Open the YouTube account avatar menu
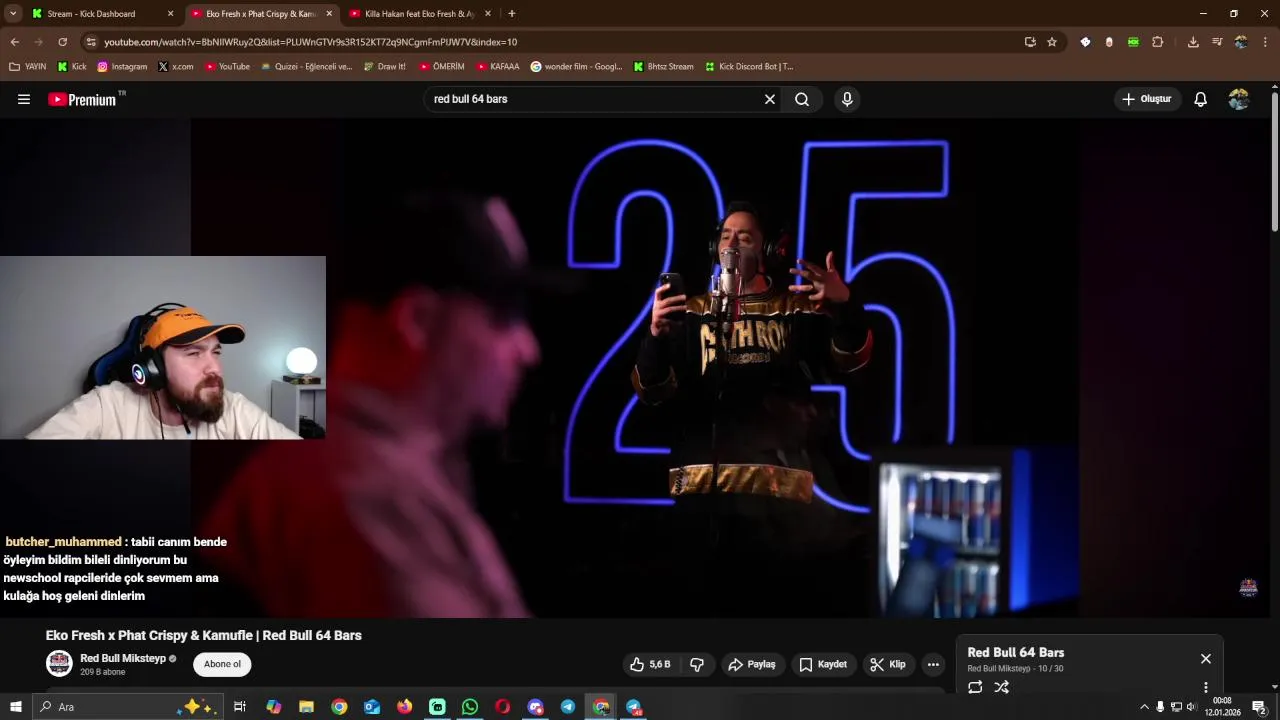This screenshot has height=720, width=1280. (1239, 99)
